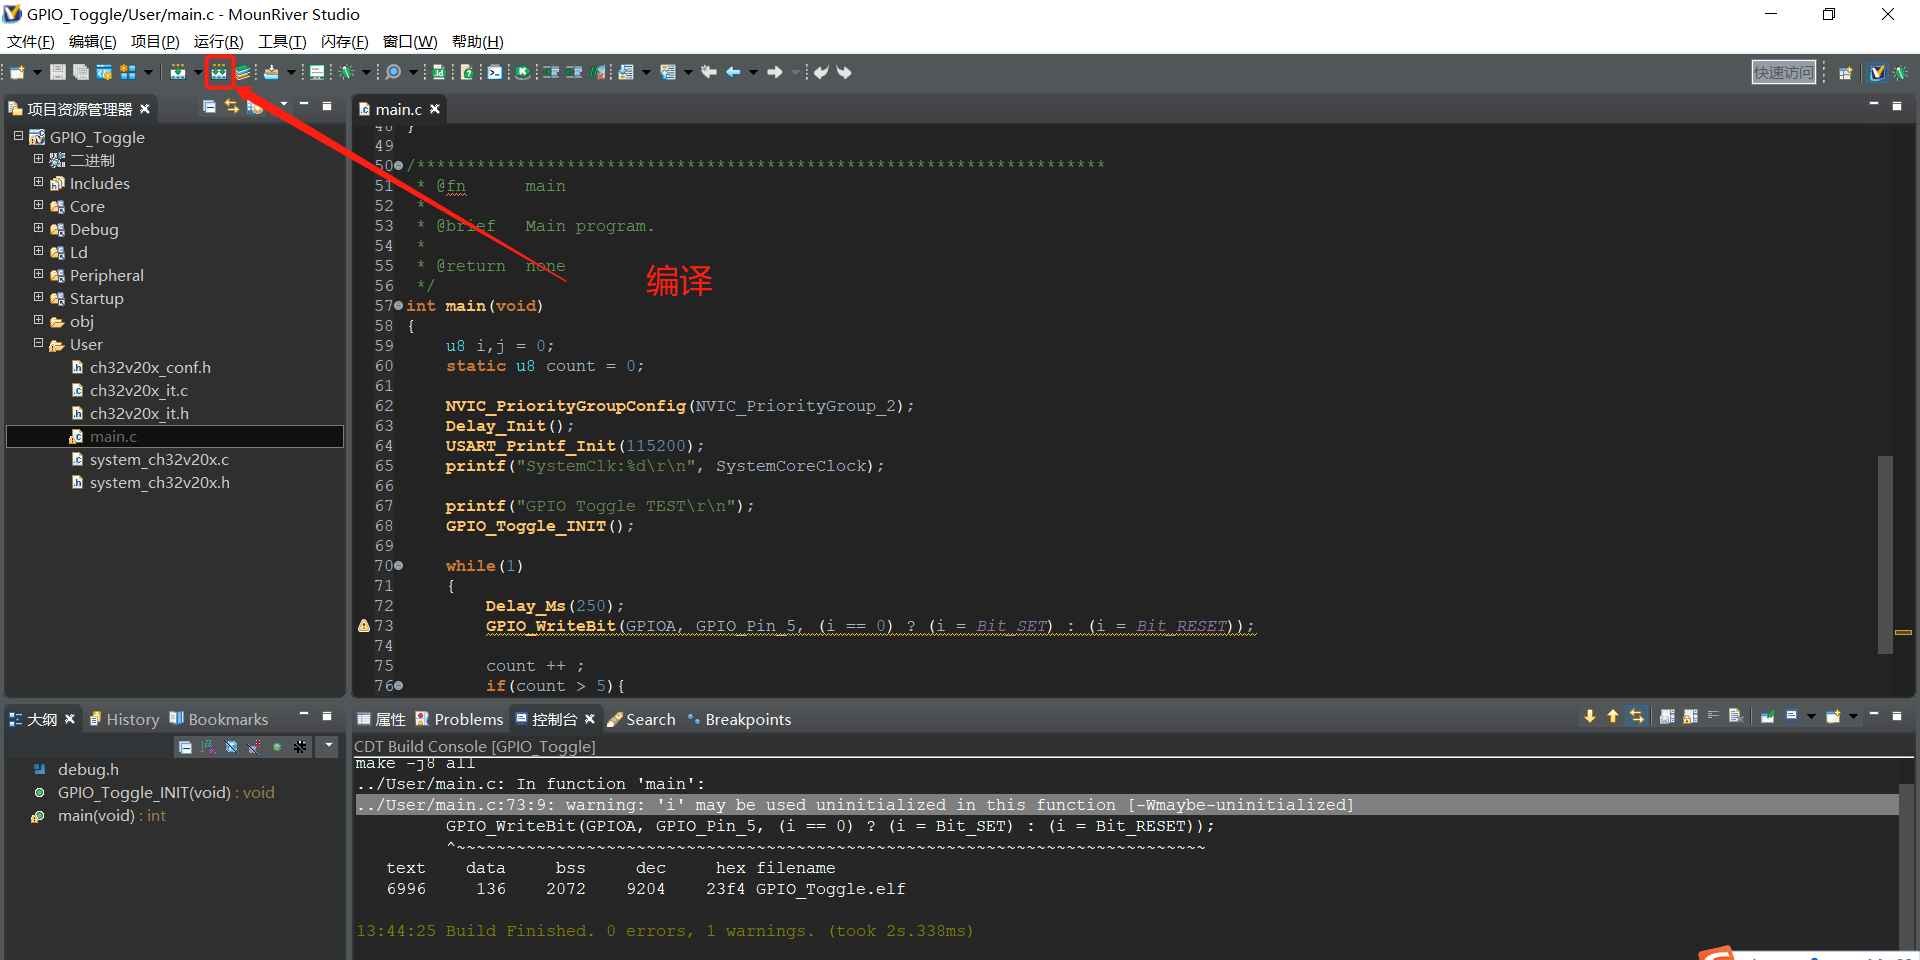The height and width of the screenshot is (960, 1920).
Task: Click the Back blue arrow in toolbar
Action: tap(733, 72)
